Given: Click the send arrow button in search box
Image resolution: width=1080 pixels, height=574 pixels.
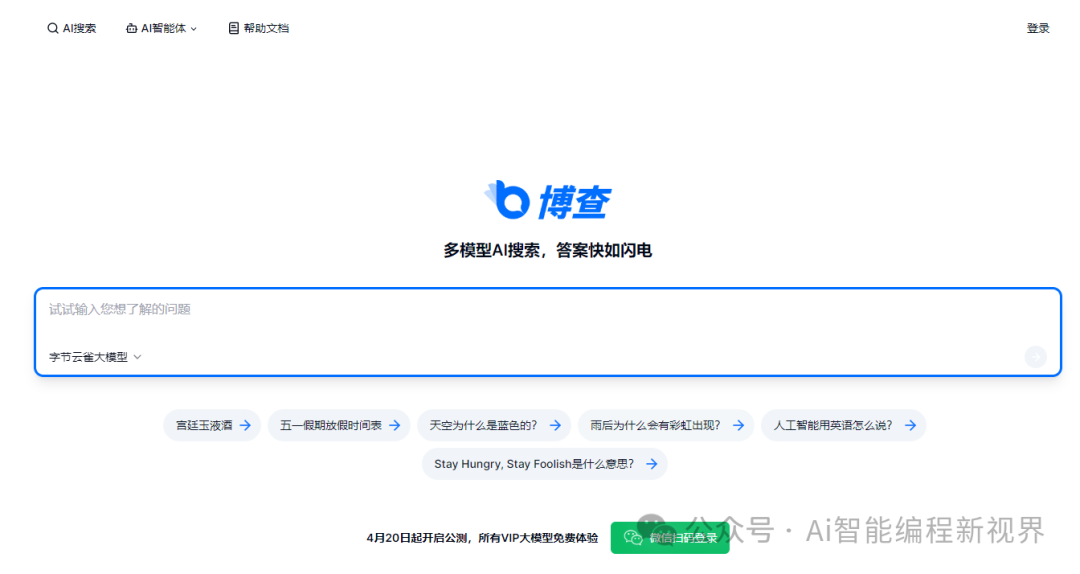Looking at the screenshot, I should (x=1035, y=357).
